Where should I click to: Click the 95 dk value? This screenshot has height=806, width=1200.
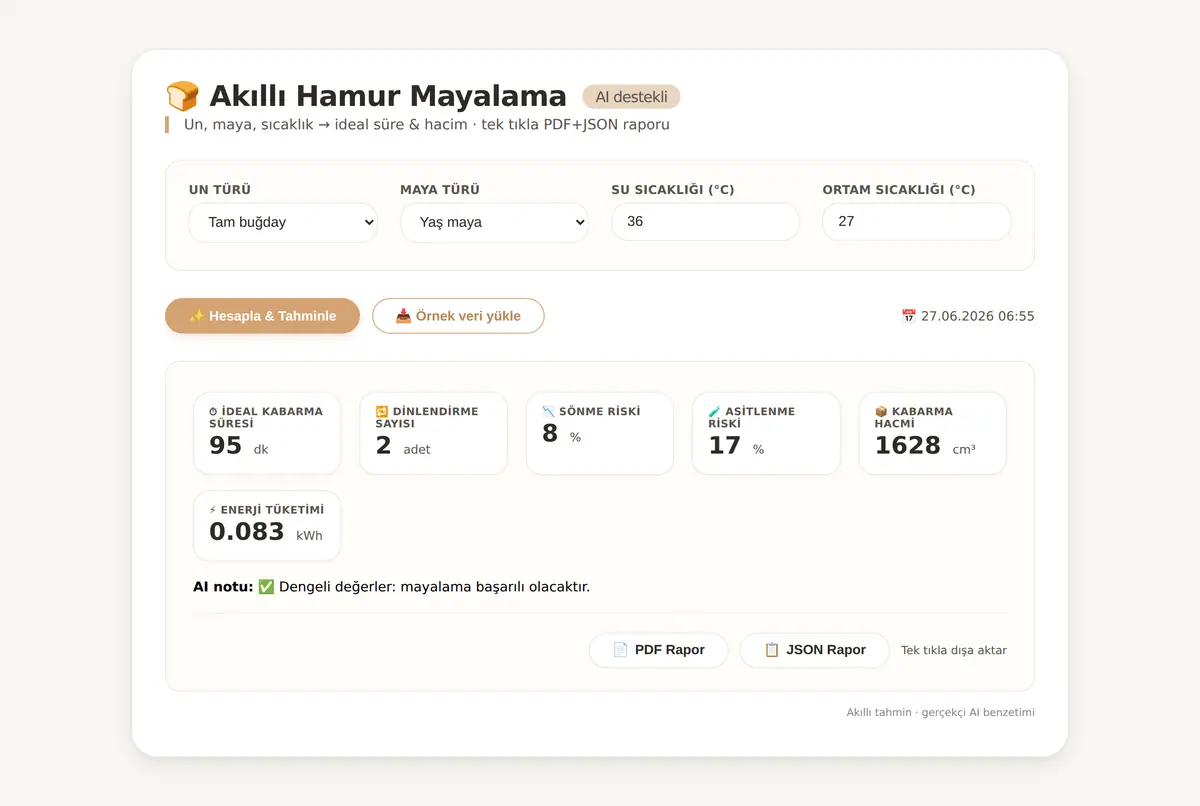[x=238, y=446]
